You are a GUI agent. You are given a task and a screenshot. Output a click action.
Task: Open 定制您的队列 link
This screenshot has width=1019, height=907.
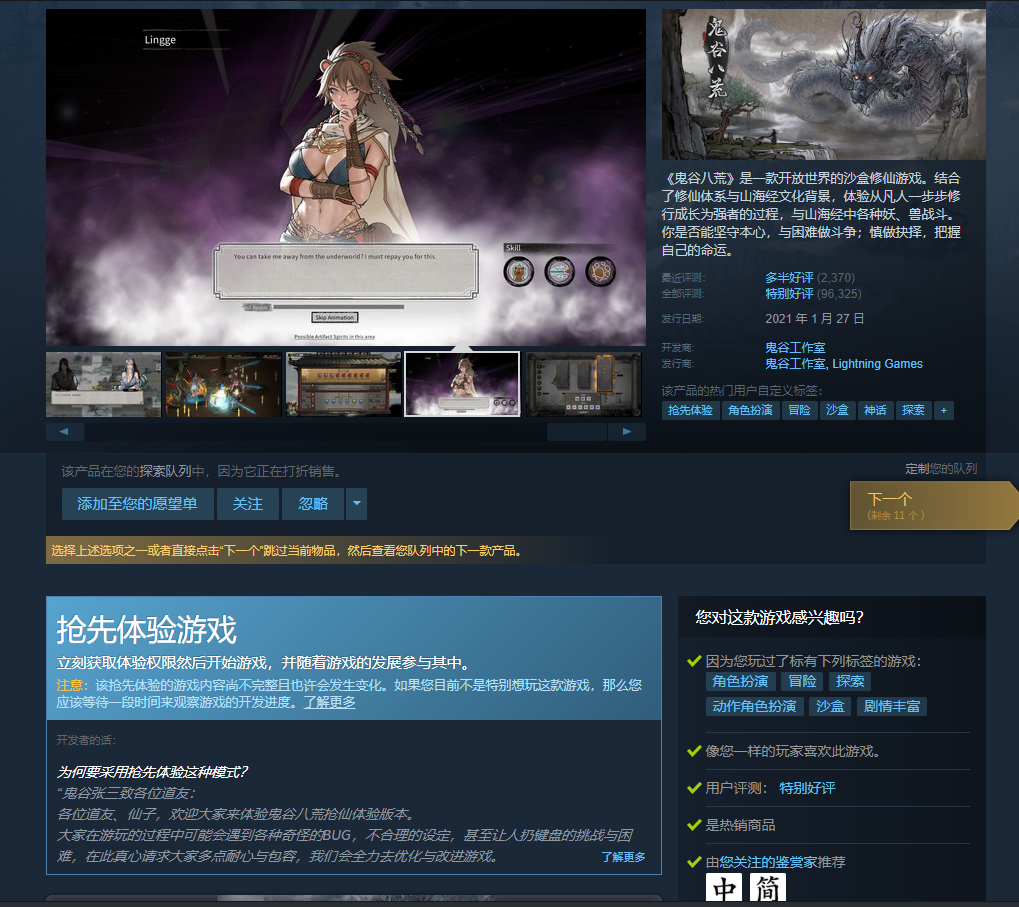click(941, 468)
